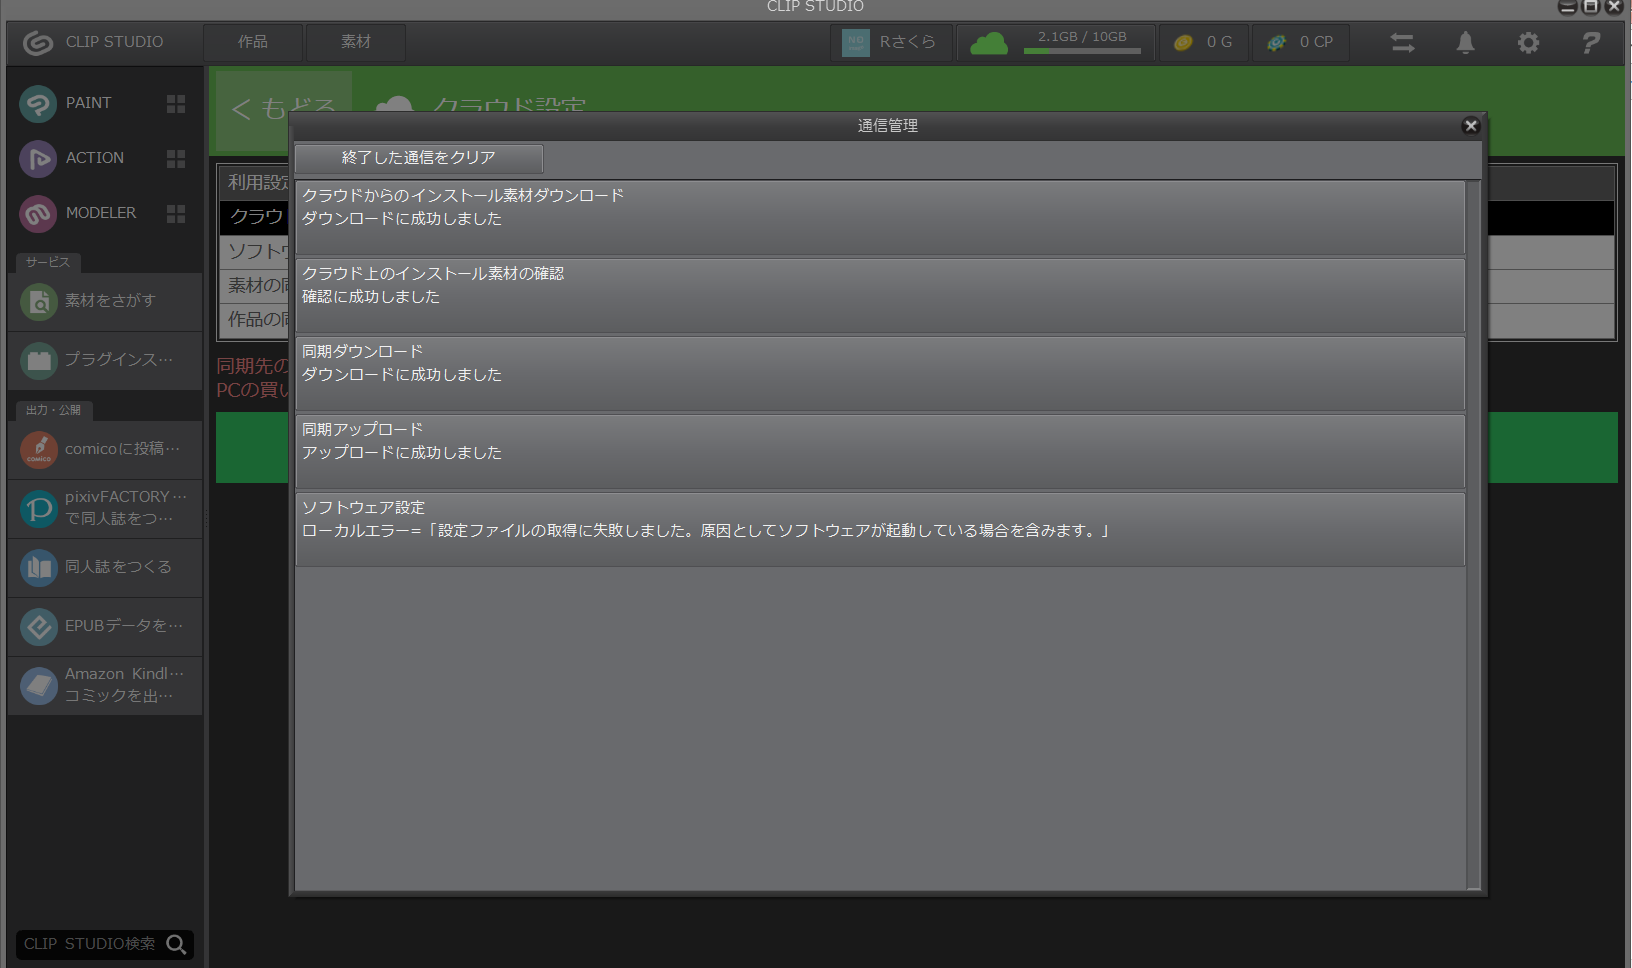The width and height of the screenshot is (1632, 968).
Task: Click the Rさくら username
Action: (908, 42)
